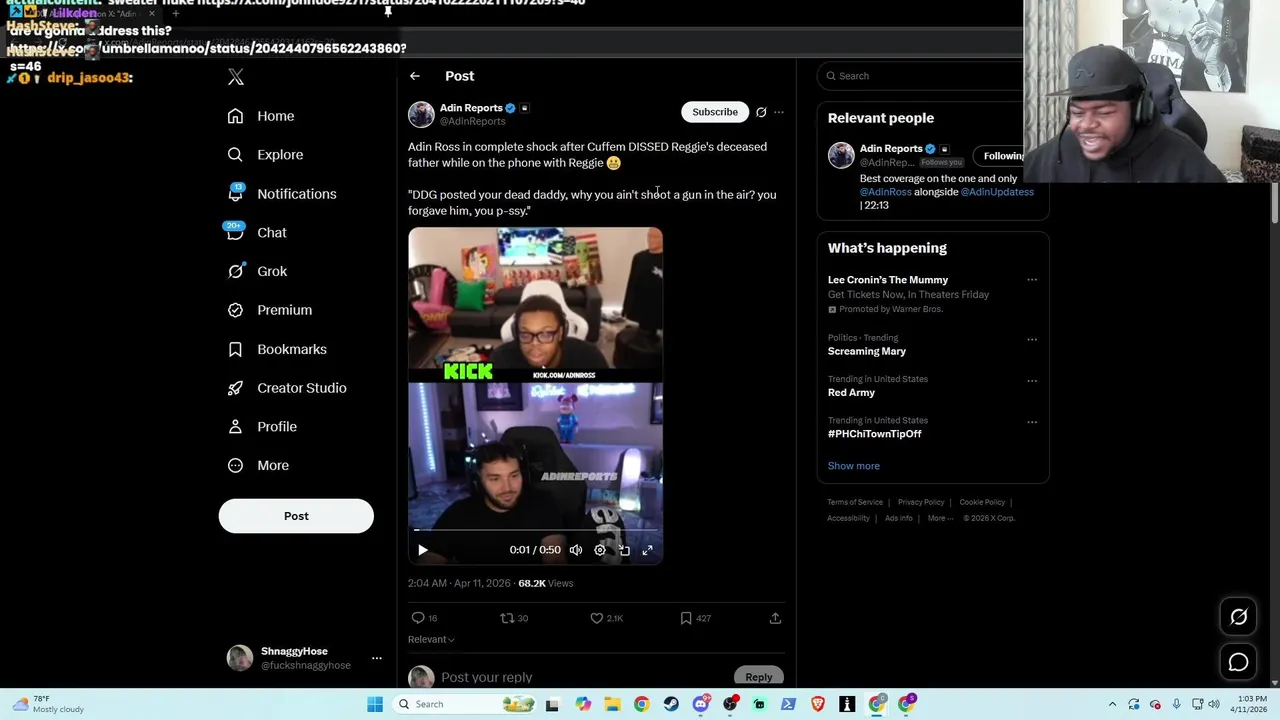Viewport: 1280px width, 720px height.
Task: Open Terms of Service footer link
Action: (855, 502)
